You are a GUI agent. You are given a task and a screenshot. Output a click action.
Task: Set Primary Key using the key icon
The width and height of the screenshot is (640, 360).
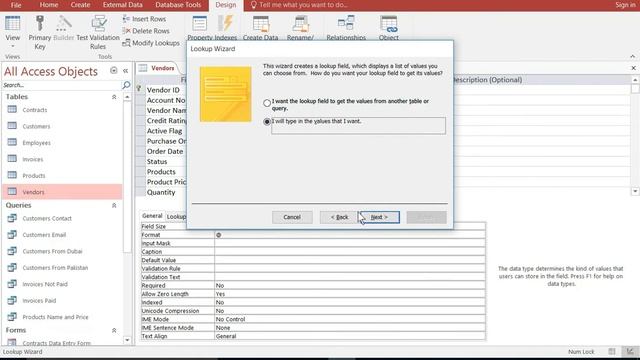pyautogui.click(x=40, y=33)
